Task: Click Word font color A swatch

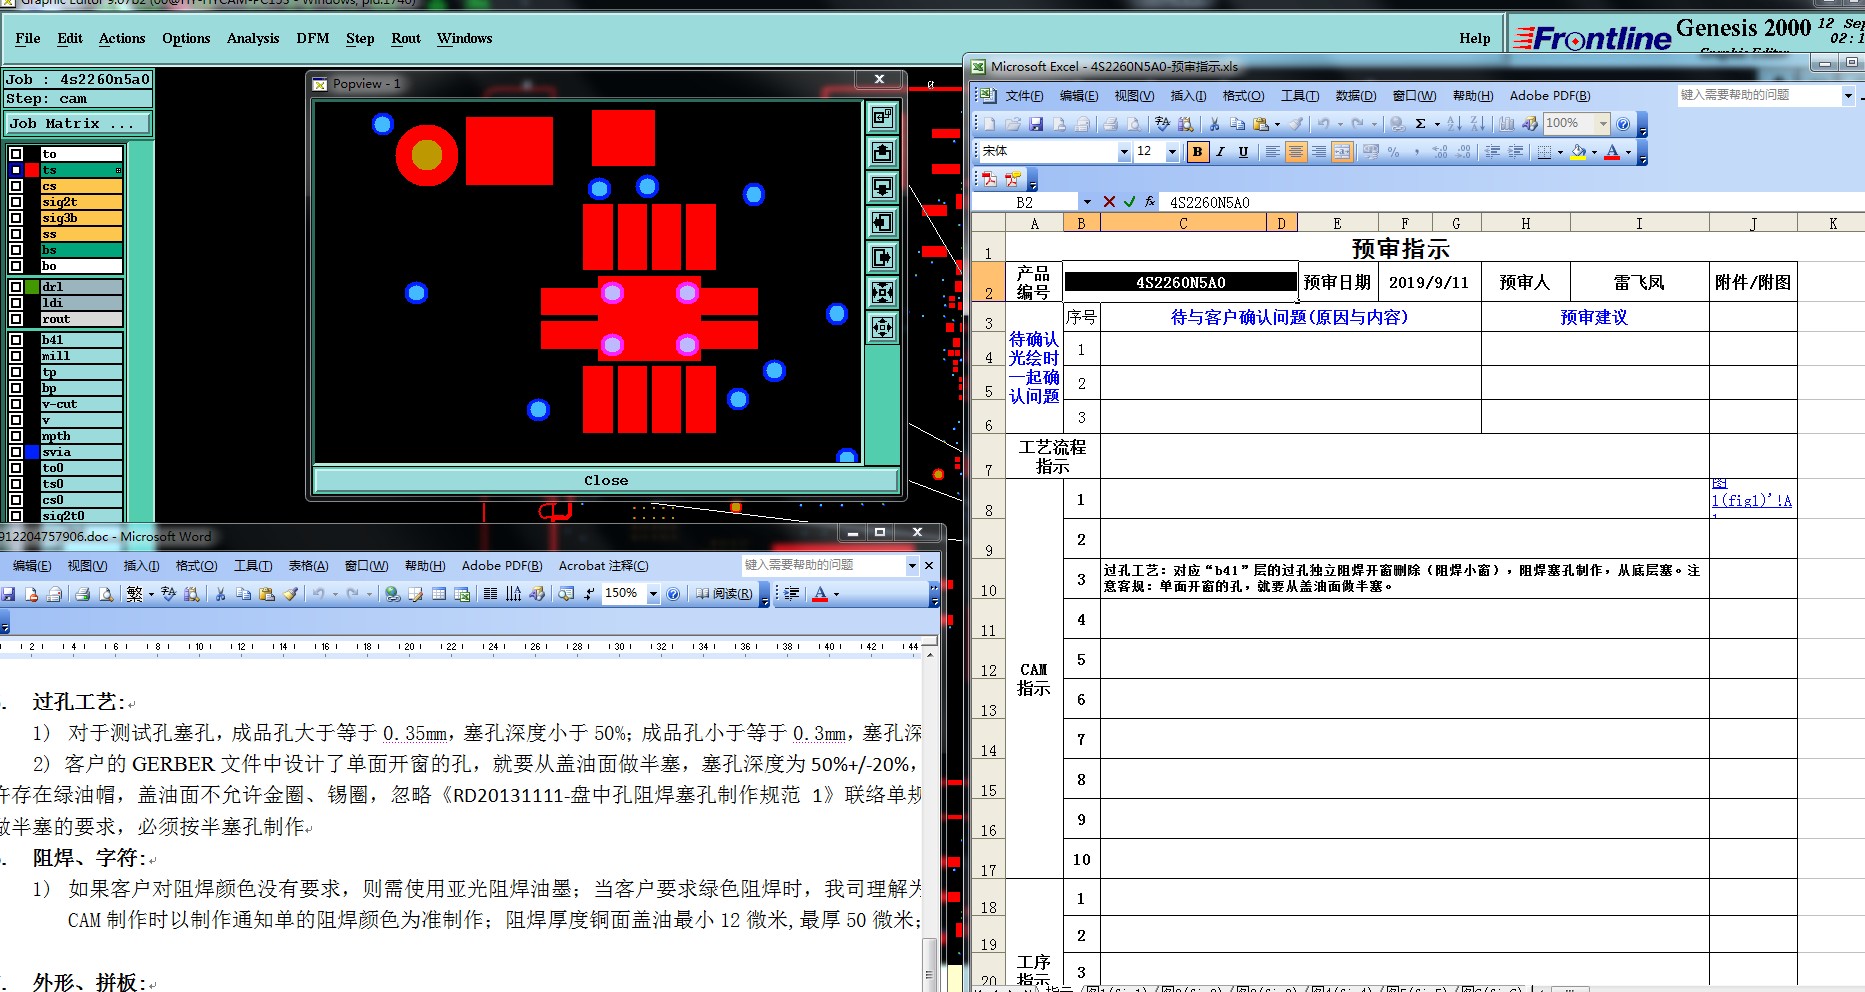Action: click(x=820, y=594)
